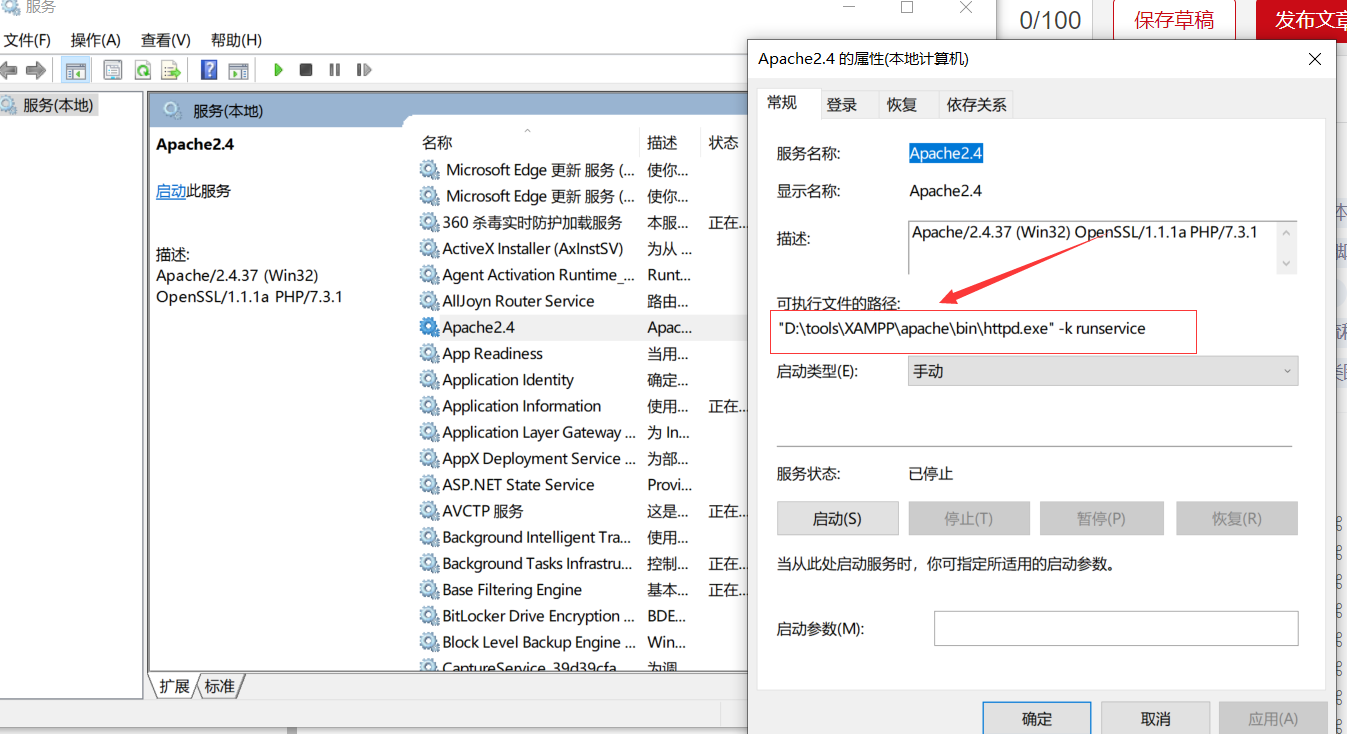Click the gear icon beside BitLocker Drive Encryption
The image size is (1347, 734).
pyautogui.click(x=429, y=616)
